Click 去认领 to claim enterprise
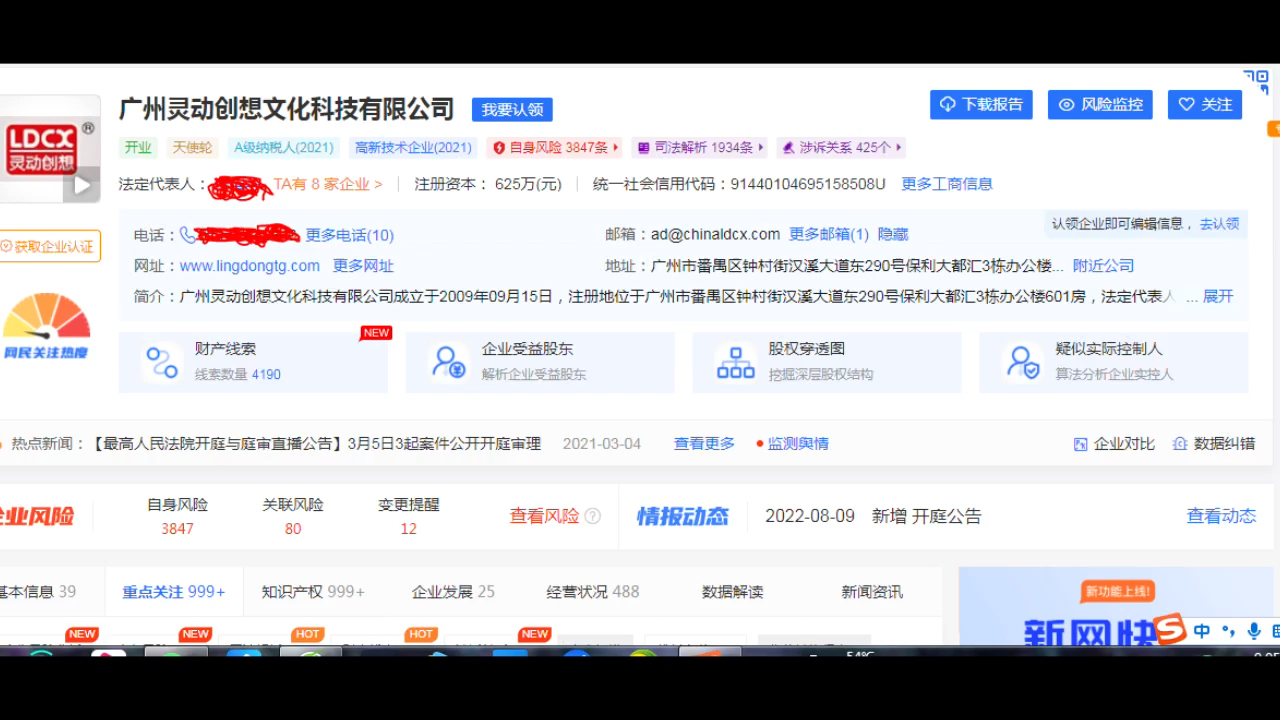This screenshot has height=720, width=1280. (x=1219, y=224)
